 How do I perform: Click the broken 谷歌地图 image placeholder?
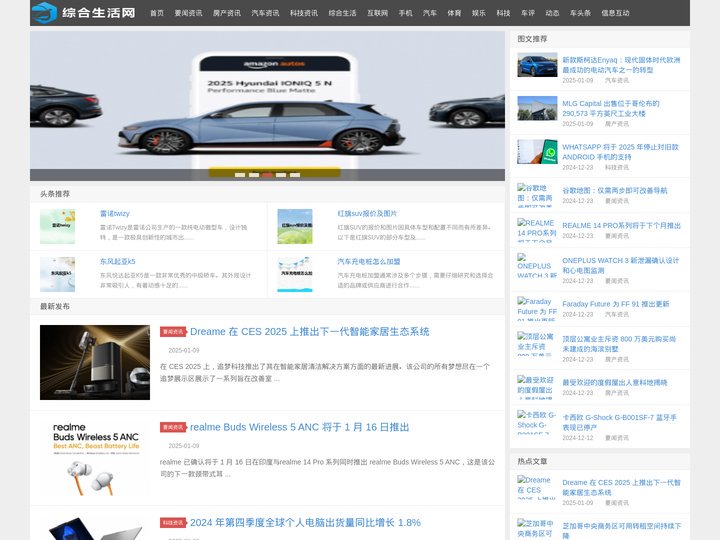pyautogui.click(x=537, y=195)
